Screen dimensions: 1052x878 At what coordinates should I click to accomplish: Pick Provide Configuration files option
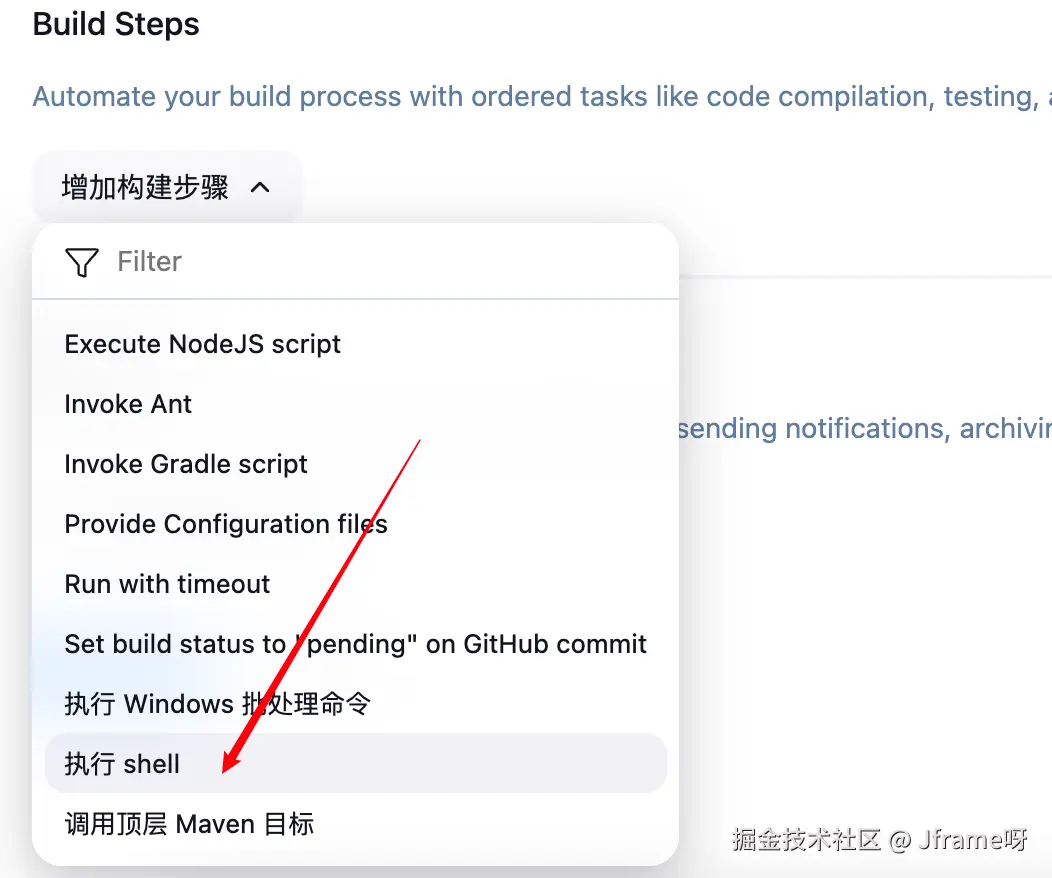click(x=226, y=524)
